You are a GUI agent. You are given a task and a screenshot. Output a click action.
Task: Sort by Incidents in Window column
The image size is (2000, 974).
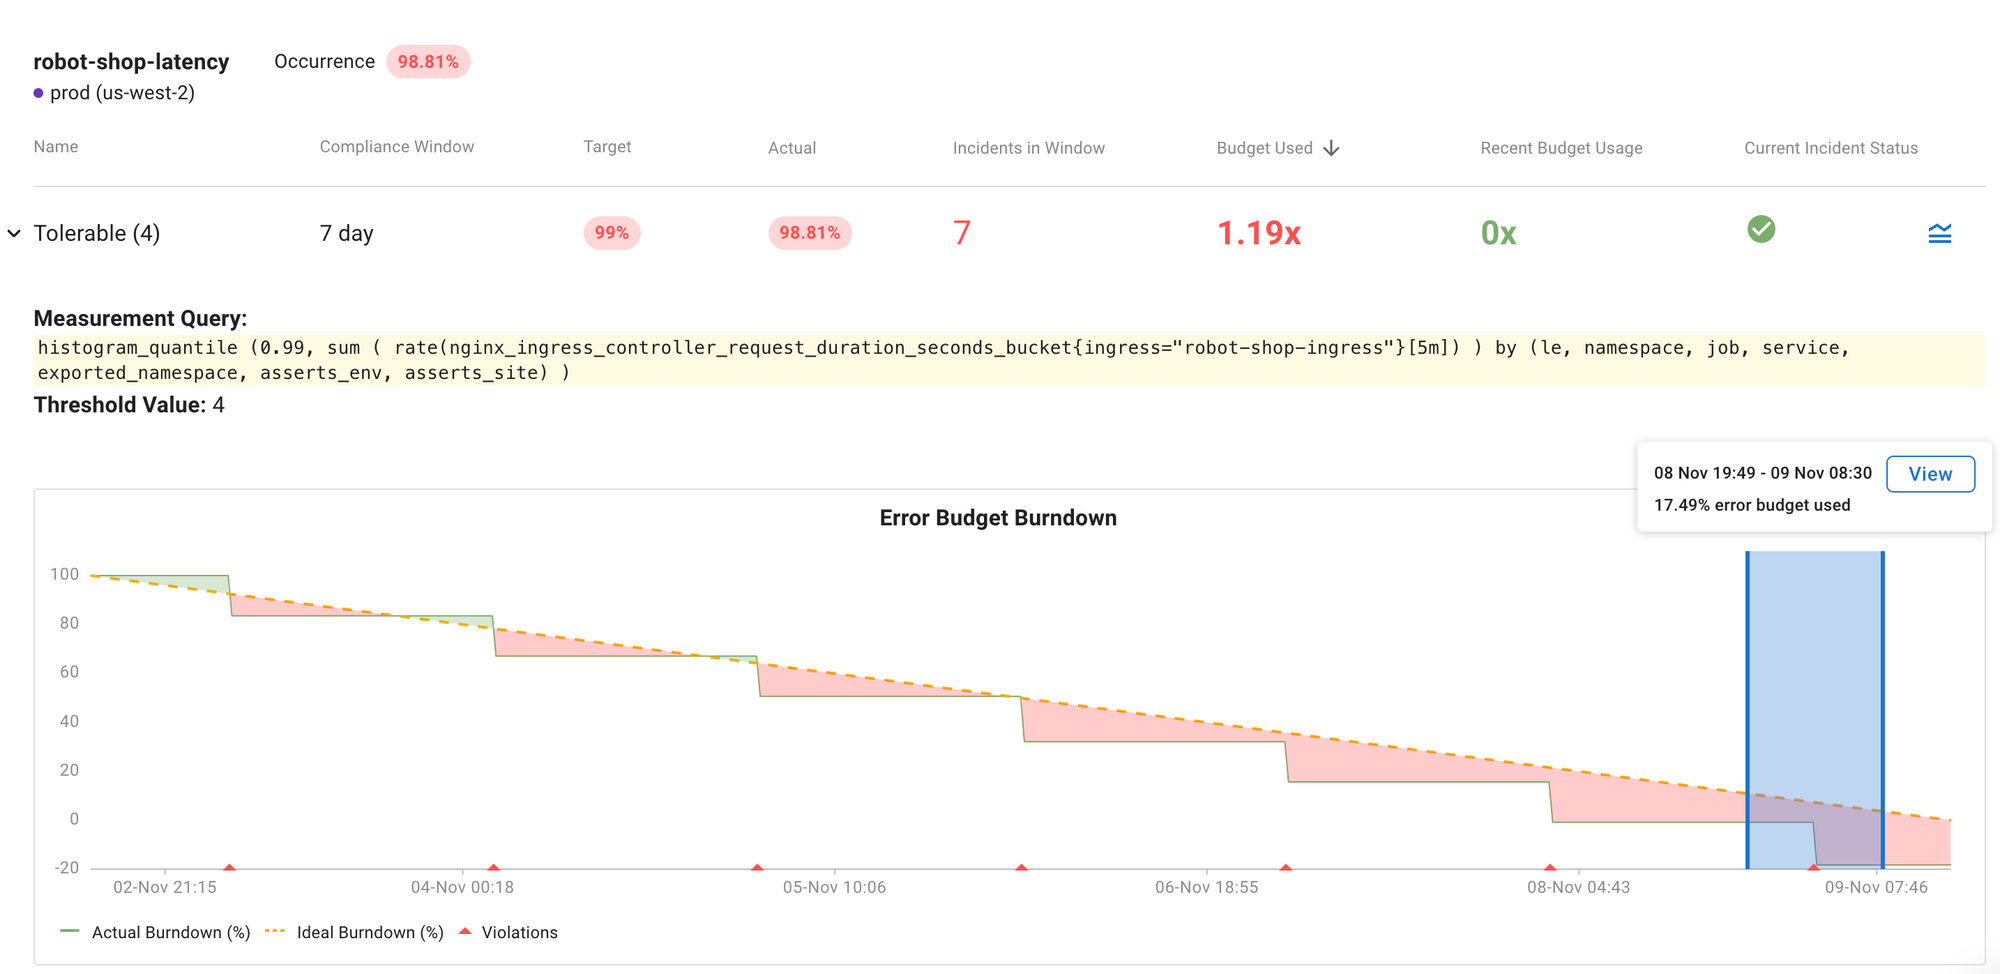[x=1028, y=148]
